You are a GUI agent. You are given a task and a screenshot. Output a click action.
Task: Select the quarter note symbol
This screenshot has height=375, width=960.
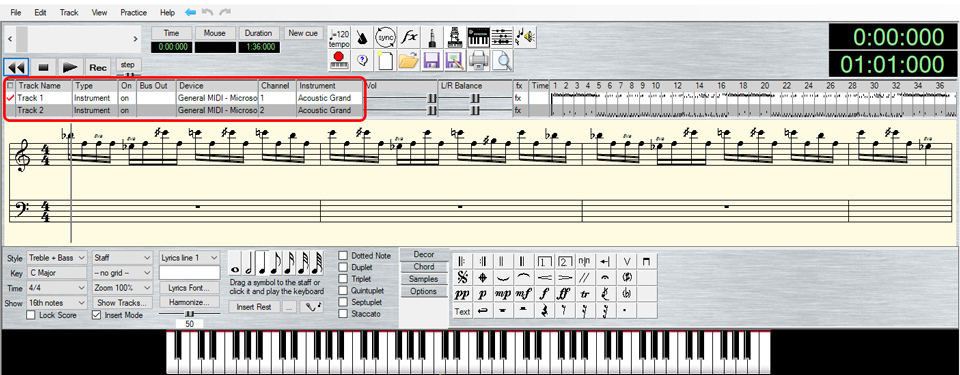(262, 264)
